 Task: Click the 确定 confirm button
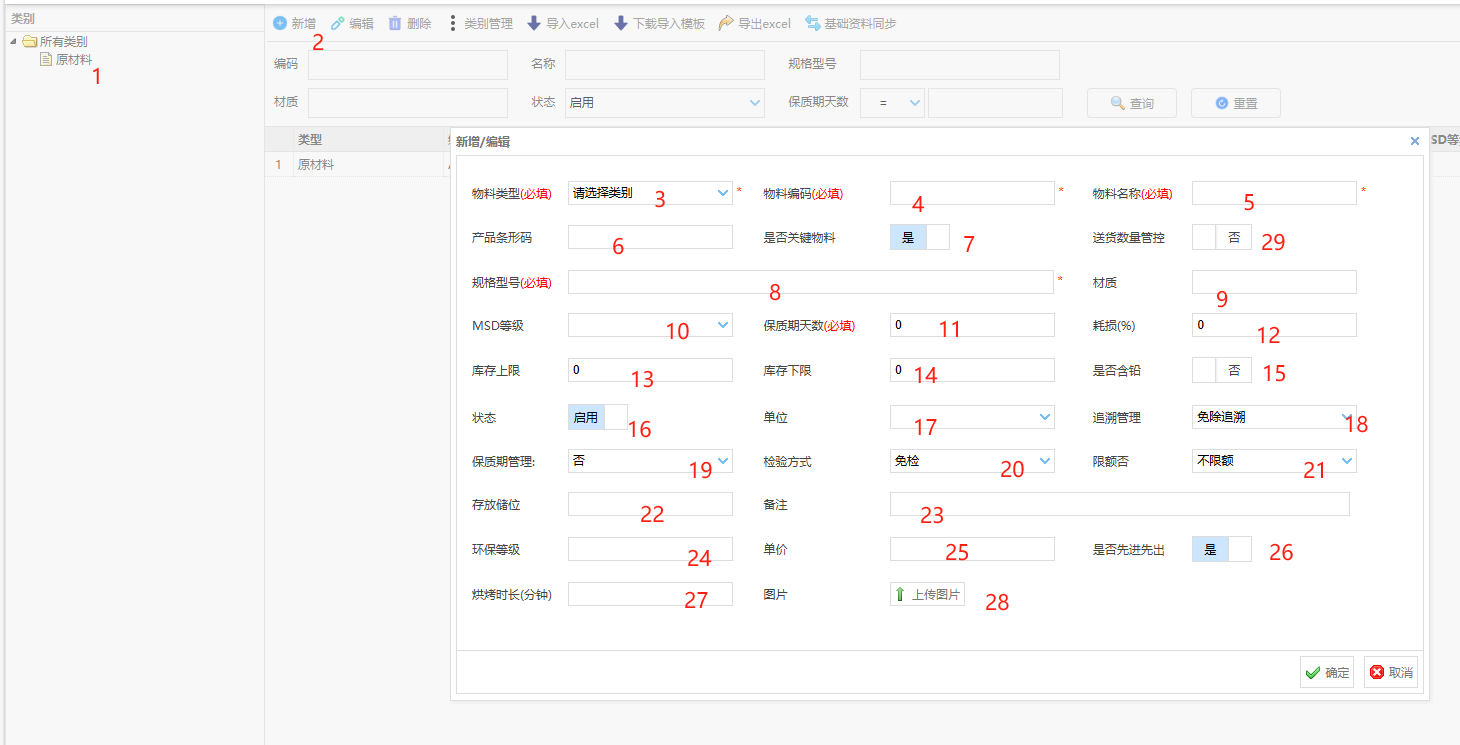tap(1327, 673)
